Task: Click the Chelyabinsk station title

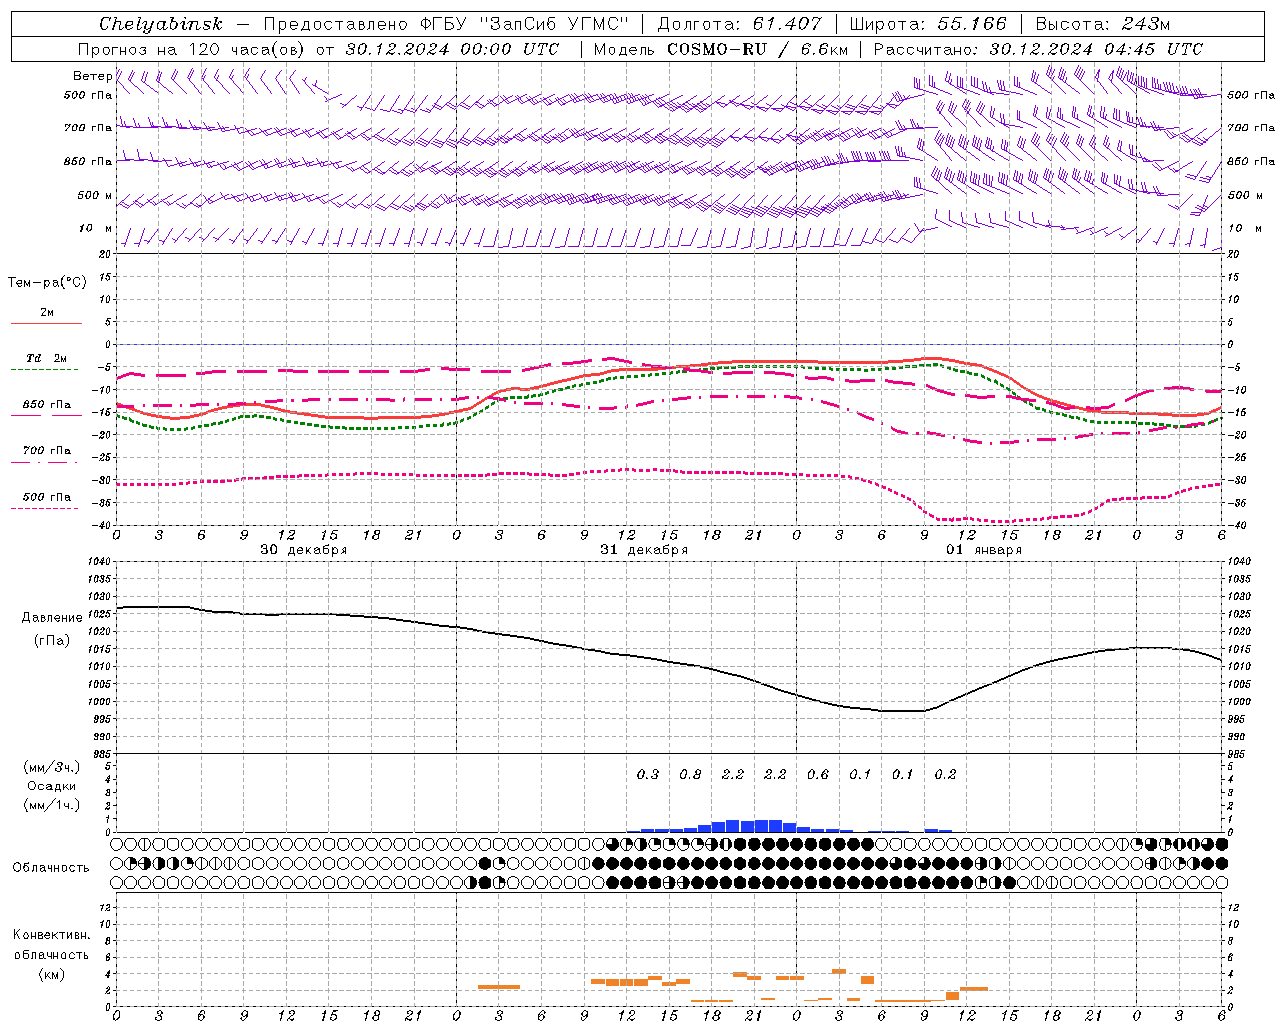Action: (160, 24)
